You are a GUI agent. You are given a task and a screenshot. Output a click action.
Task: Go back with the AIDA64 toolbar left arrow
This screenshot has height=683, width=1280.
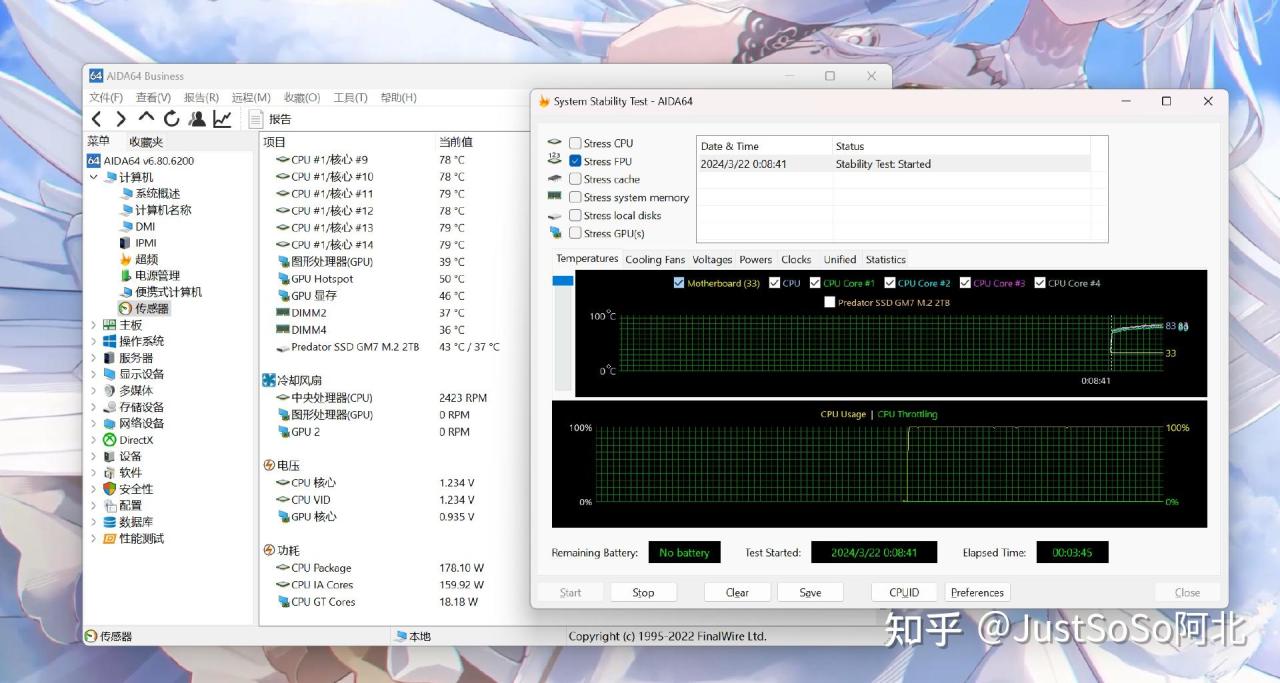point(97,119)
